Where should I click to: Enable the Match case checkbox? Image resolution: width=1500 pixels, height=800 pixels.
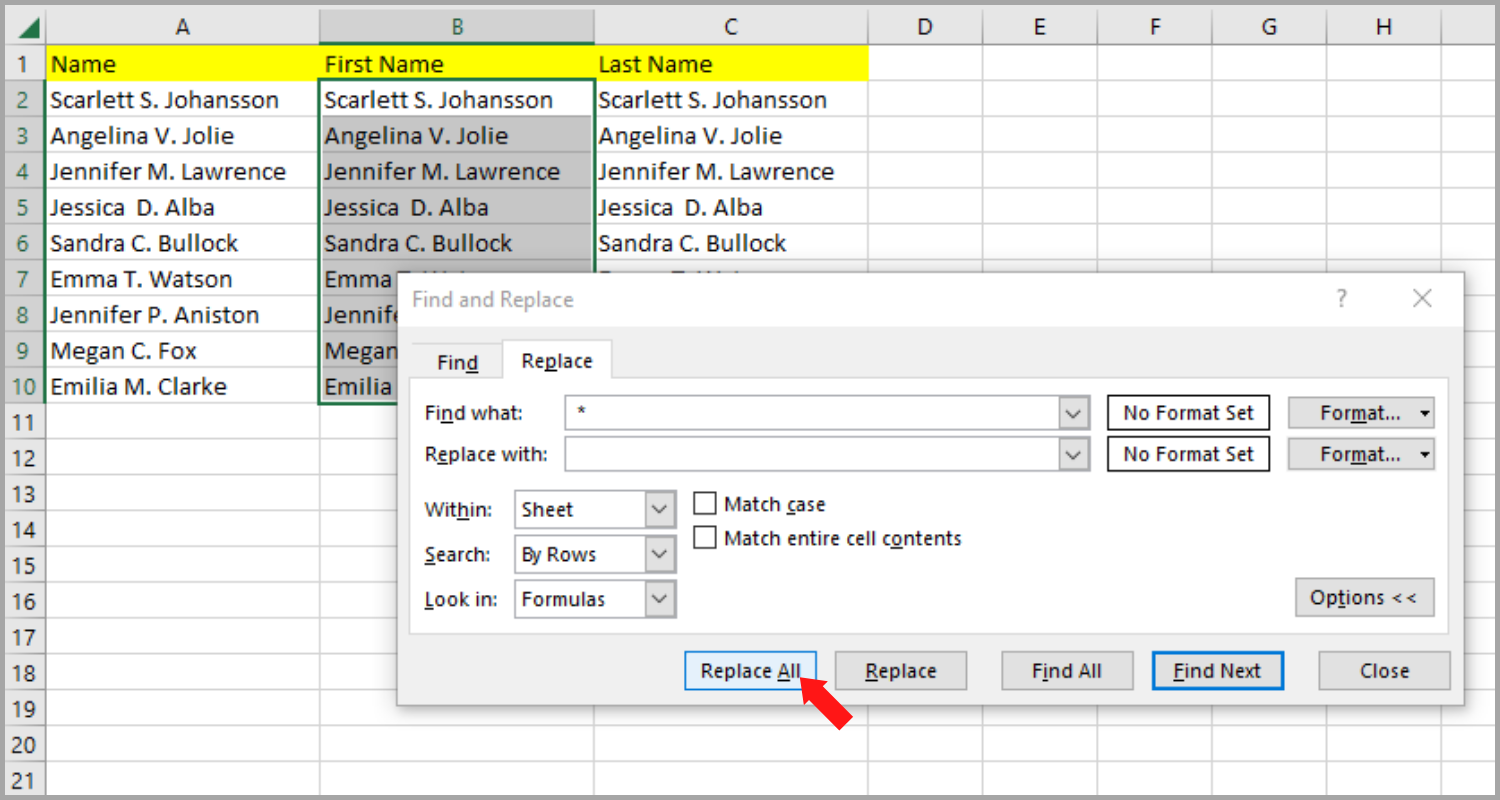pyautogui.click(x=704, y=503)
